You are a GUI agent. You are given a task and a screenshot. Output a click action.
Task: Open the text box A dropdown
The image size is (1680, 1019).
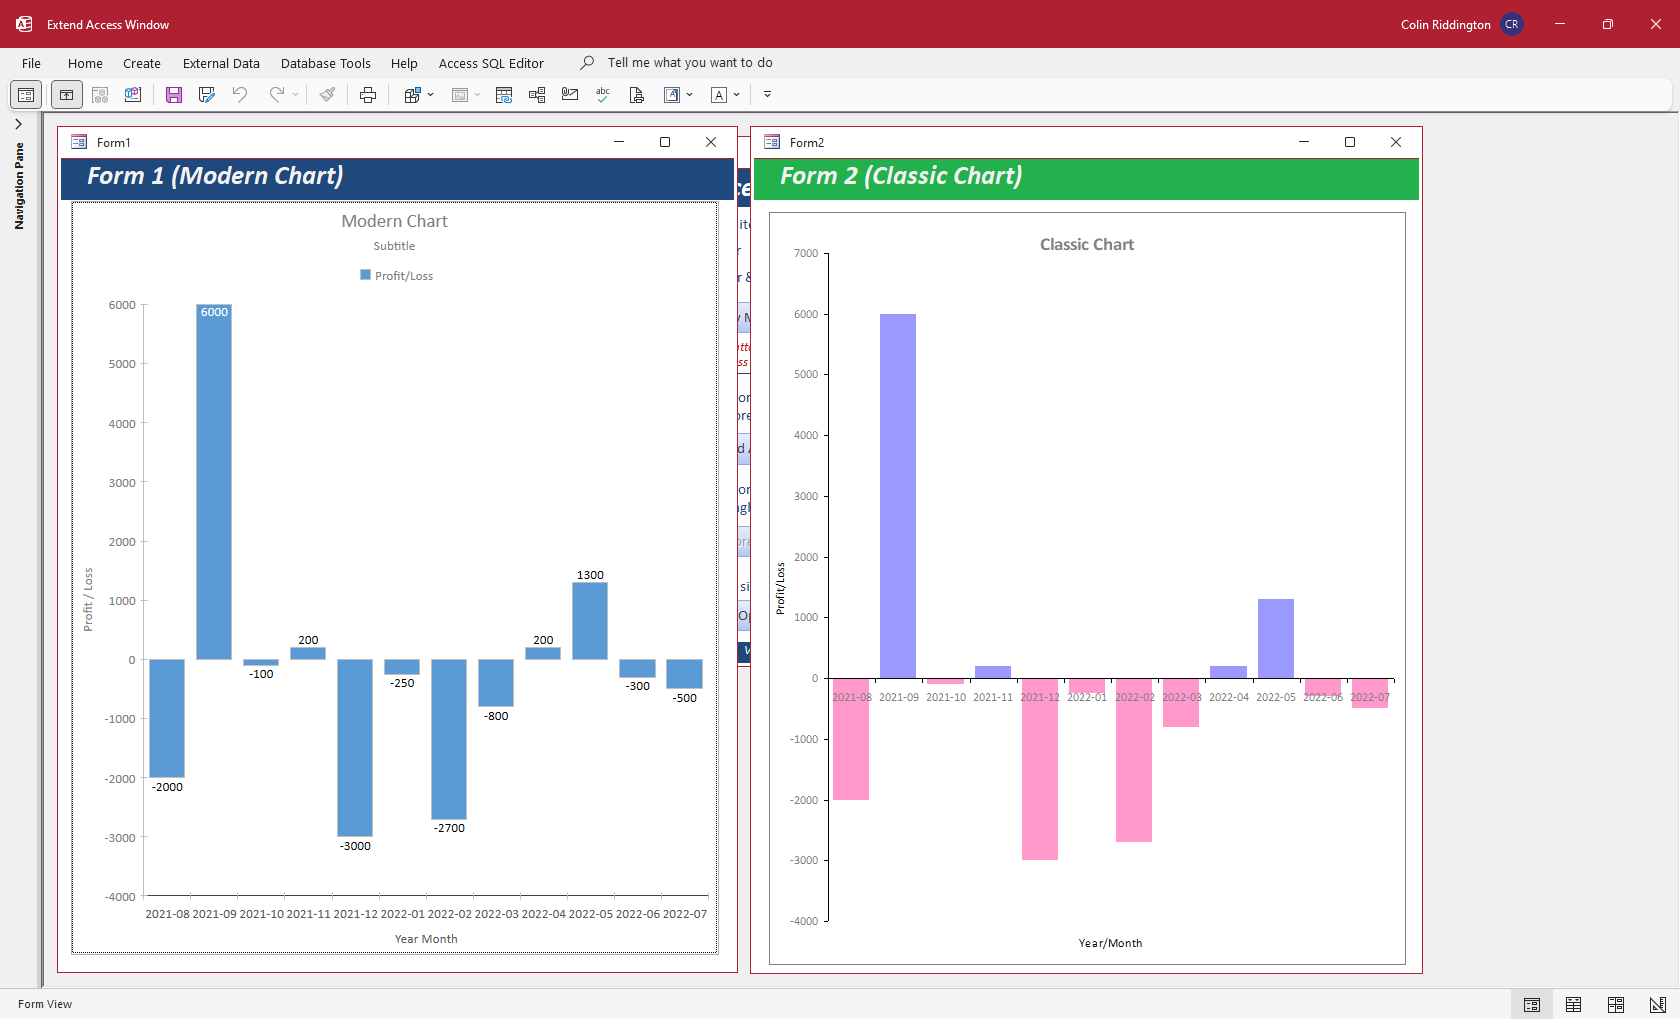pos(737,95)
